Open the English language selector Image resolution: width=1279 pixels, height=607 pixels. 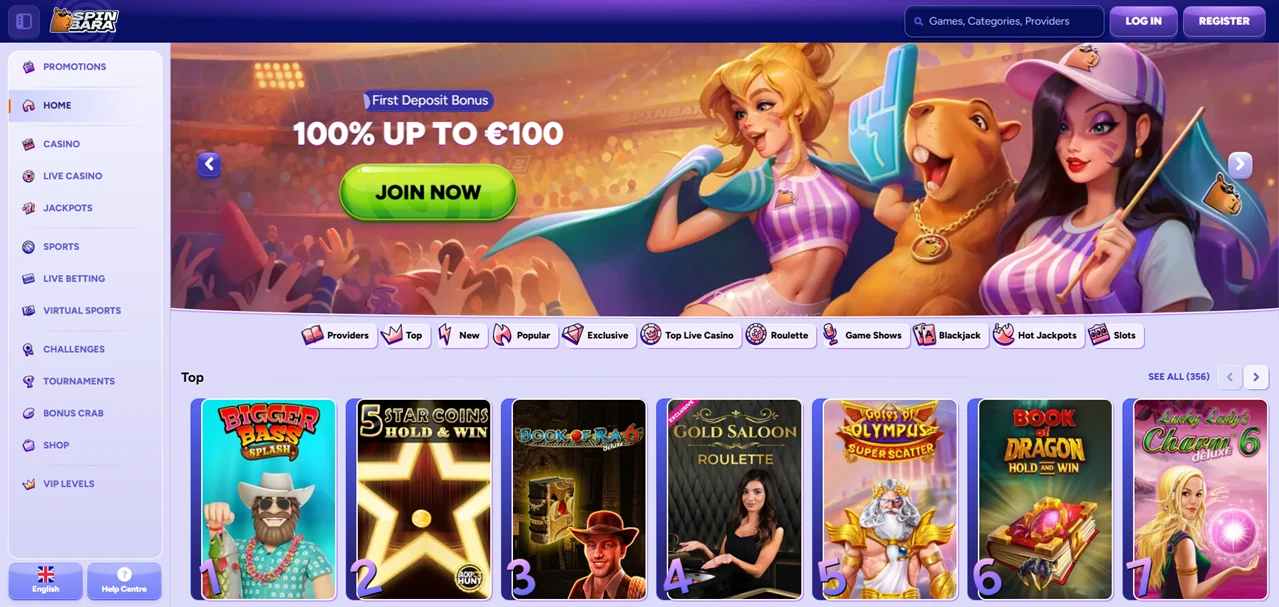[46, 581]
